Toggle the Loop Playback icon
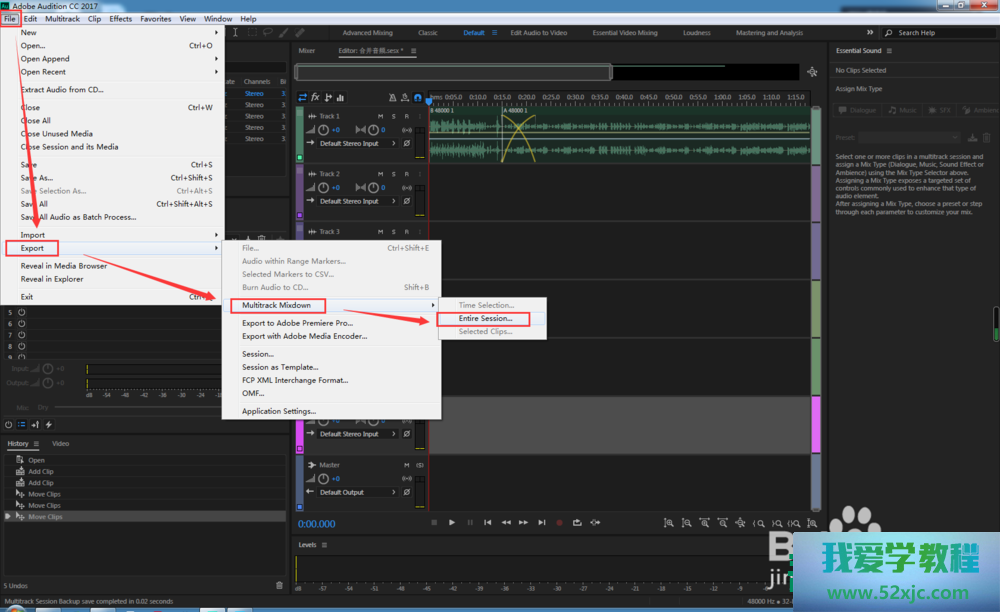This screenshot has height=612, width=1000. tap(577, 522)
